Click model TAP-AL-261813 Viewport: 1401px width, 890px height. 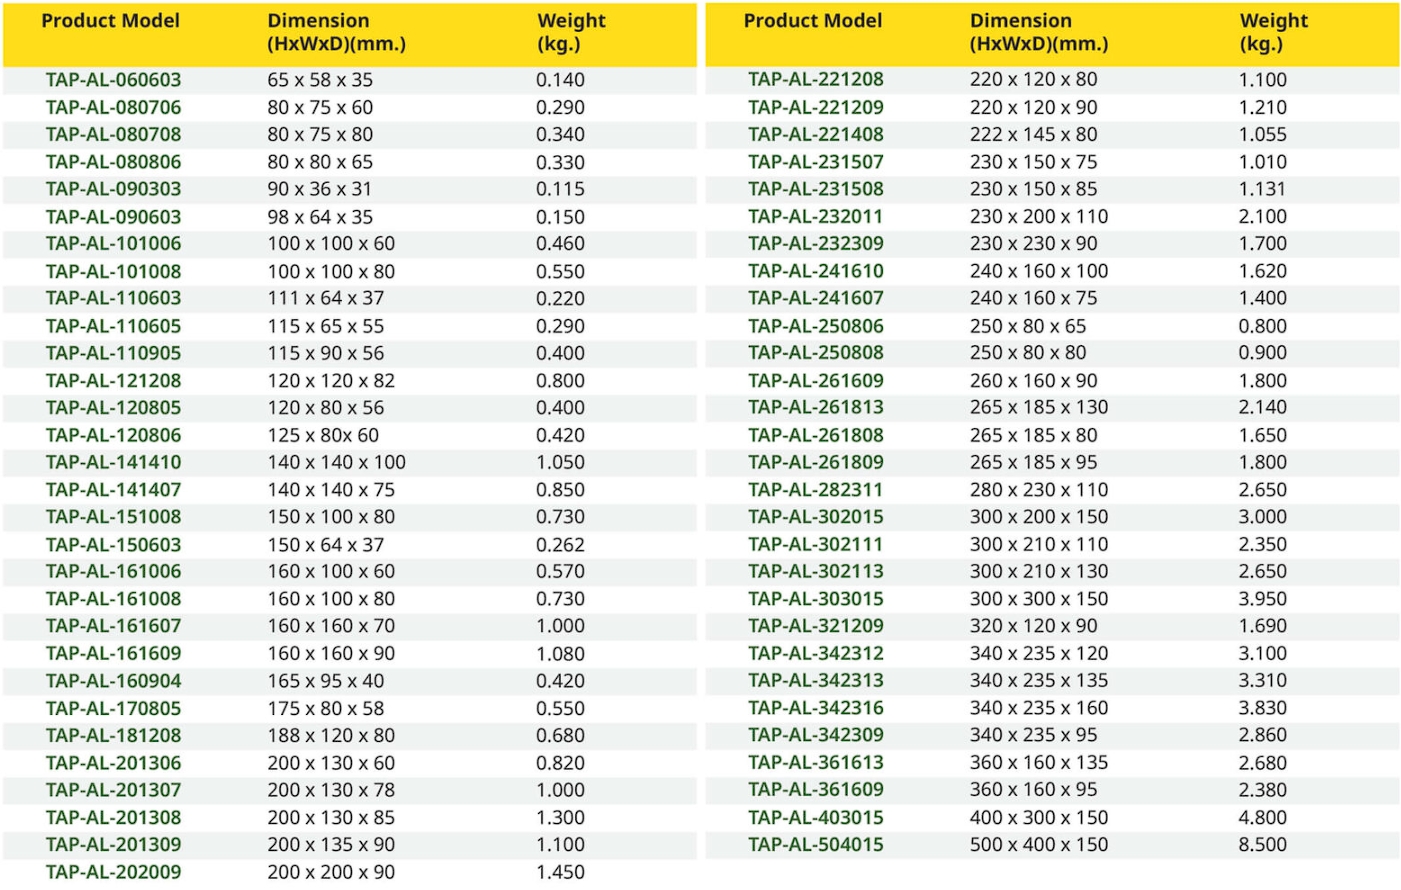815,407
